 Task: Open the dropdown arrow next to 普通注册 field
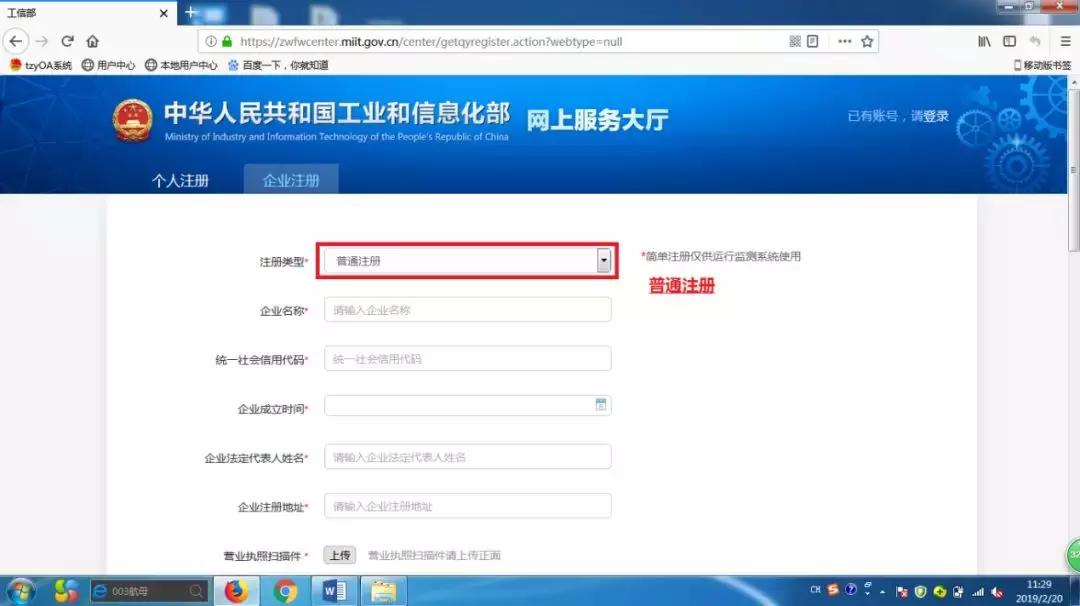(x=603, y=259)
